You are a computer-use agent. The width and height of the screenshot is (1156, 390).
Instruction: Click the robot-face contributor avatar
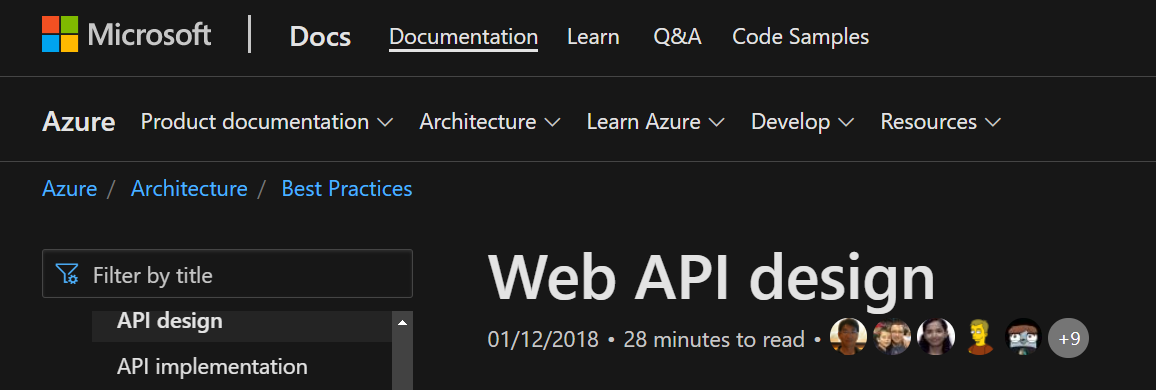[x=1023, y=337]
